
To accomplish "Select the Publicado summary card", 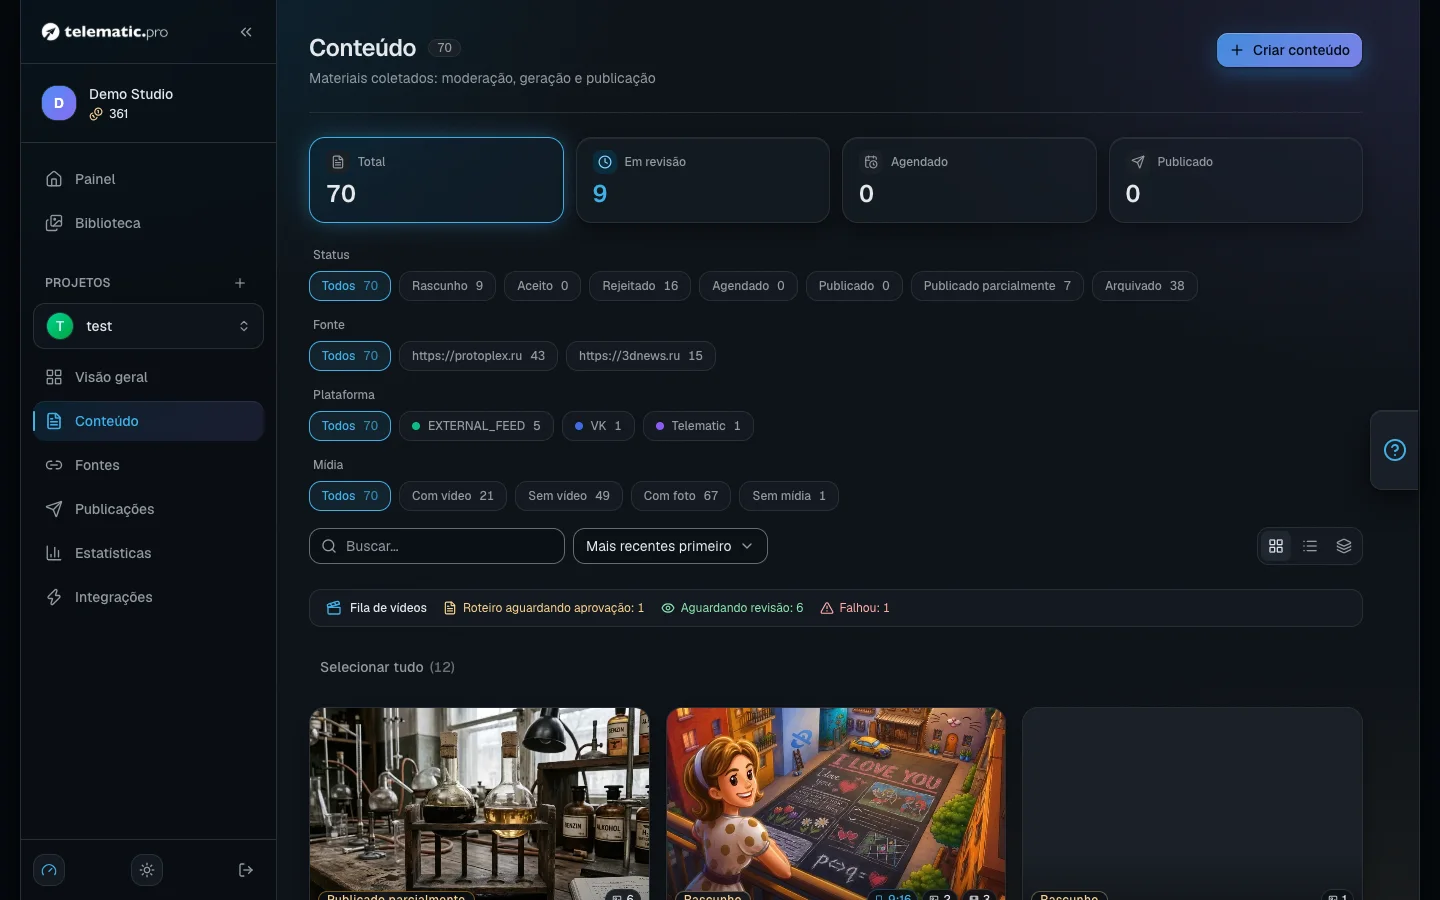I will [1236, 180].
